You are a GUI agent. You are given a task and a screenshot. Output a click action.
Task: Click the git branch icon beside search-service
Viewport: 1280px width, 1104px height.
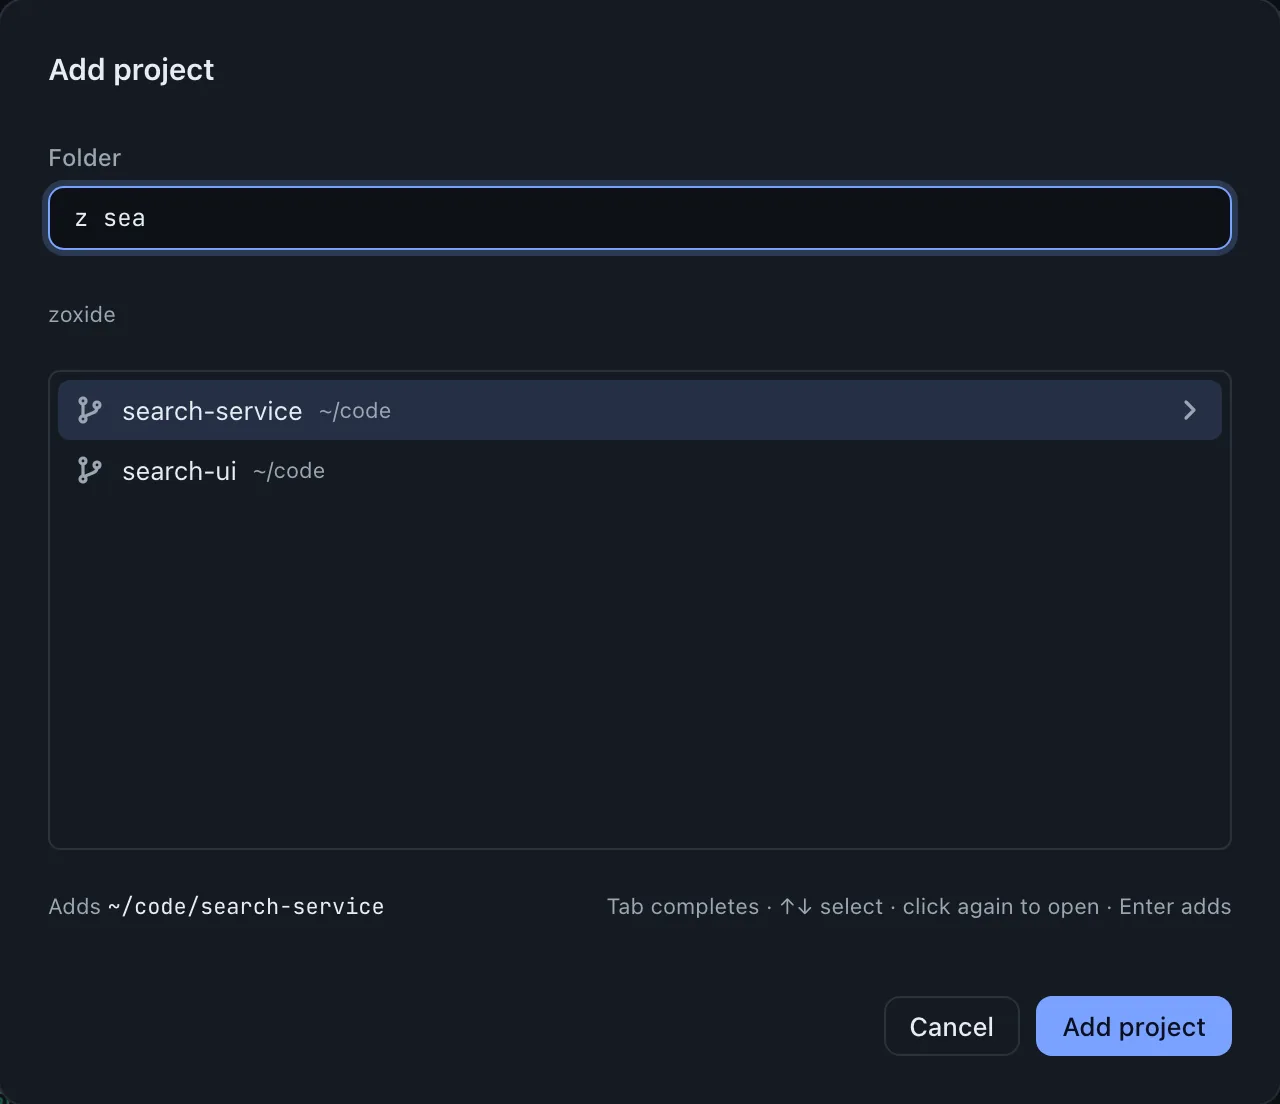coord(90,410)
